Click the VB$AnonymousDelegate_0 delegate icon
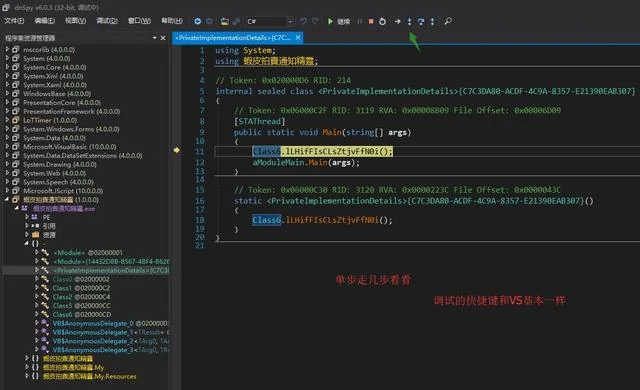Image resolution: width=640 pixels, height=390 pixels. tap(45, 323)
